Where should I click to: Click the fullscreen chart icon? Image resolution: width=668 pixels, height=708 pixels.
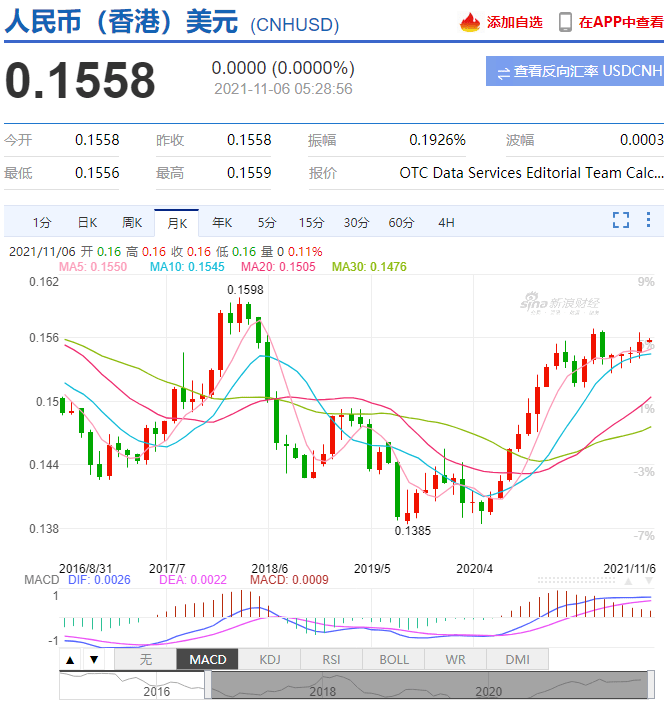click(620, 221)
